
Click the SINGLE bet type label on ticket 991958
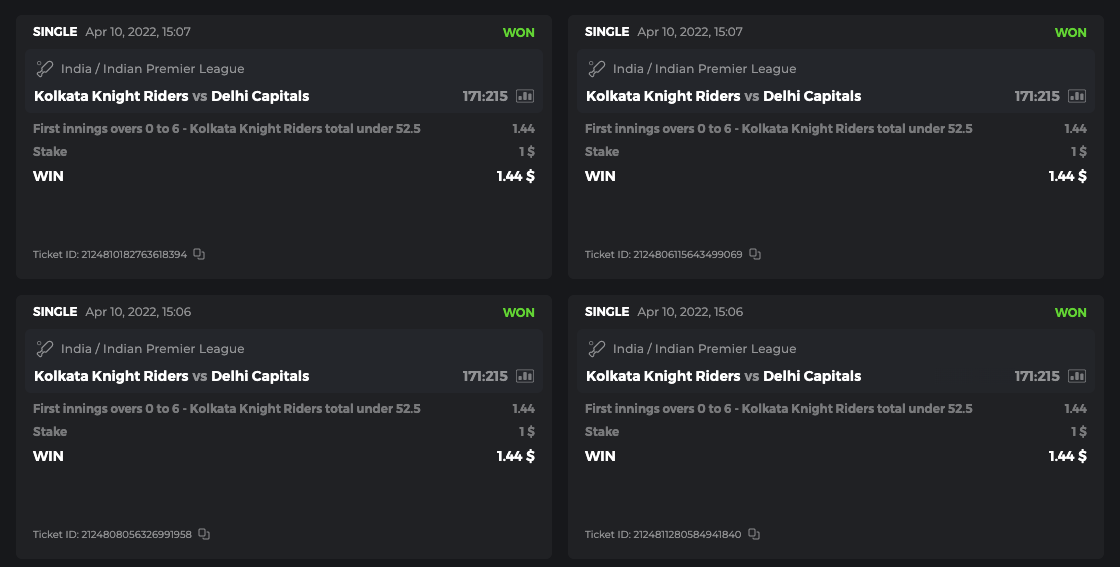(55, 311)
